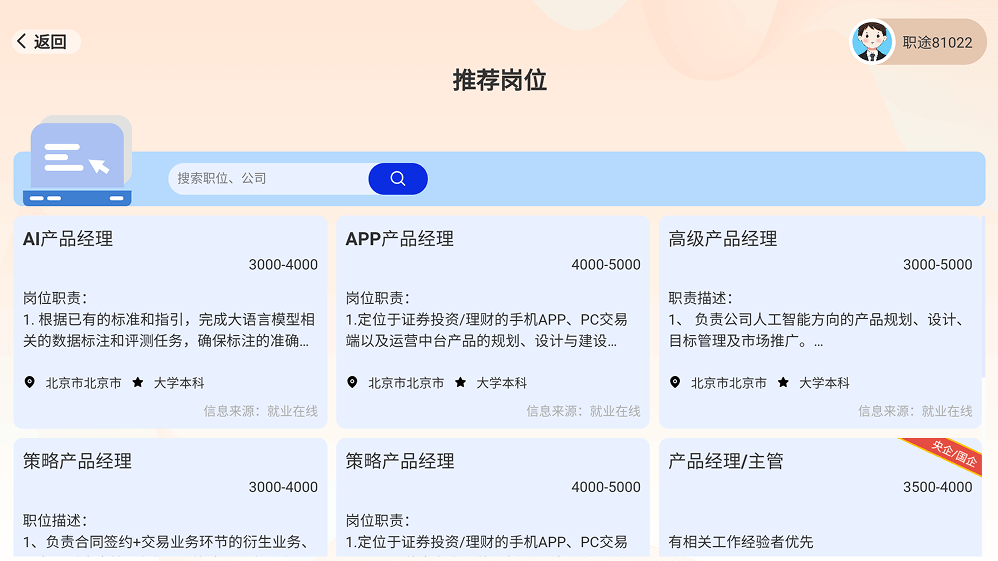Viewport: 998px width, 561px height.
Task: Click 北京市北京市 in 高级产品经理 card
Action: pos(729,383)
